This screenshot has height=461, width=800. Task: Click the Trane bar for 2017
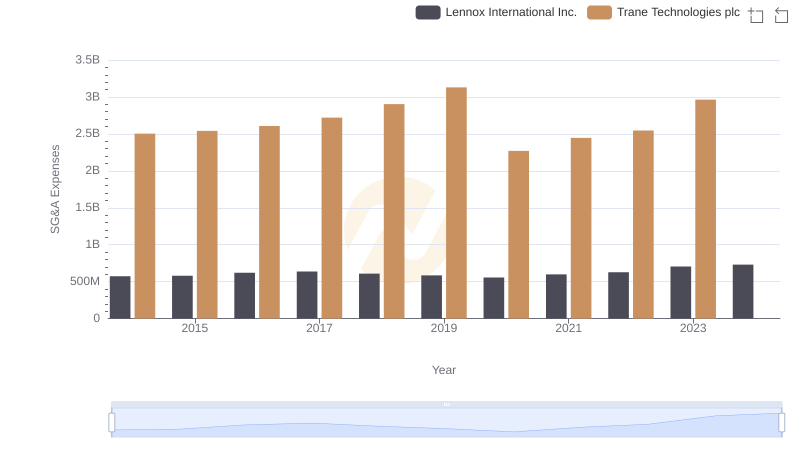(x=332, y=218)
